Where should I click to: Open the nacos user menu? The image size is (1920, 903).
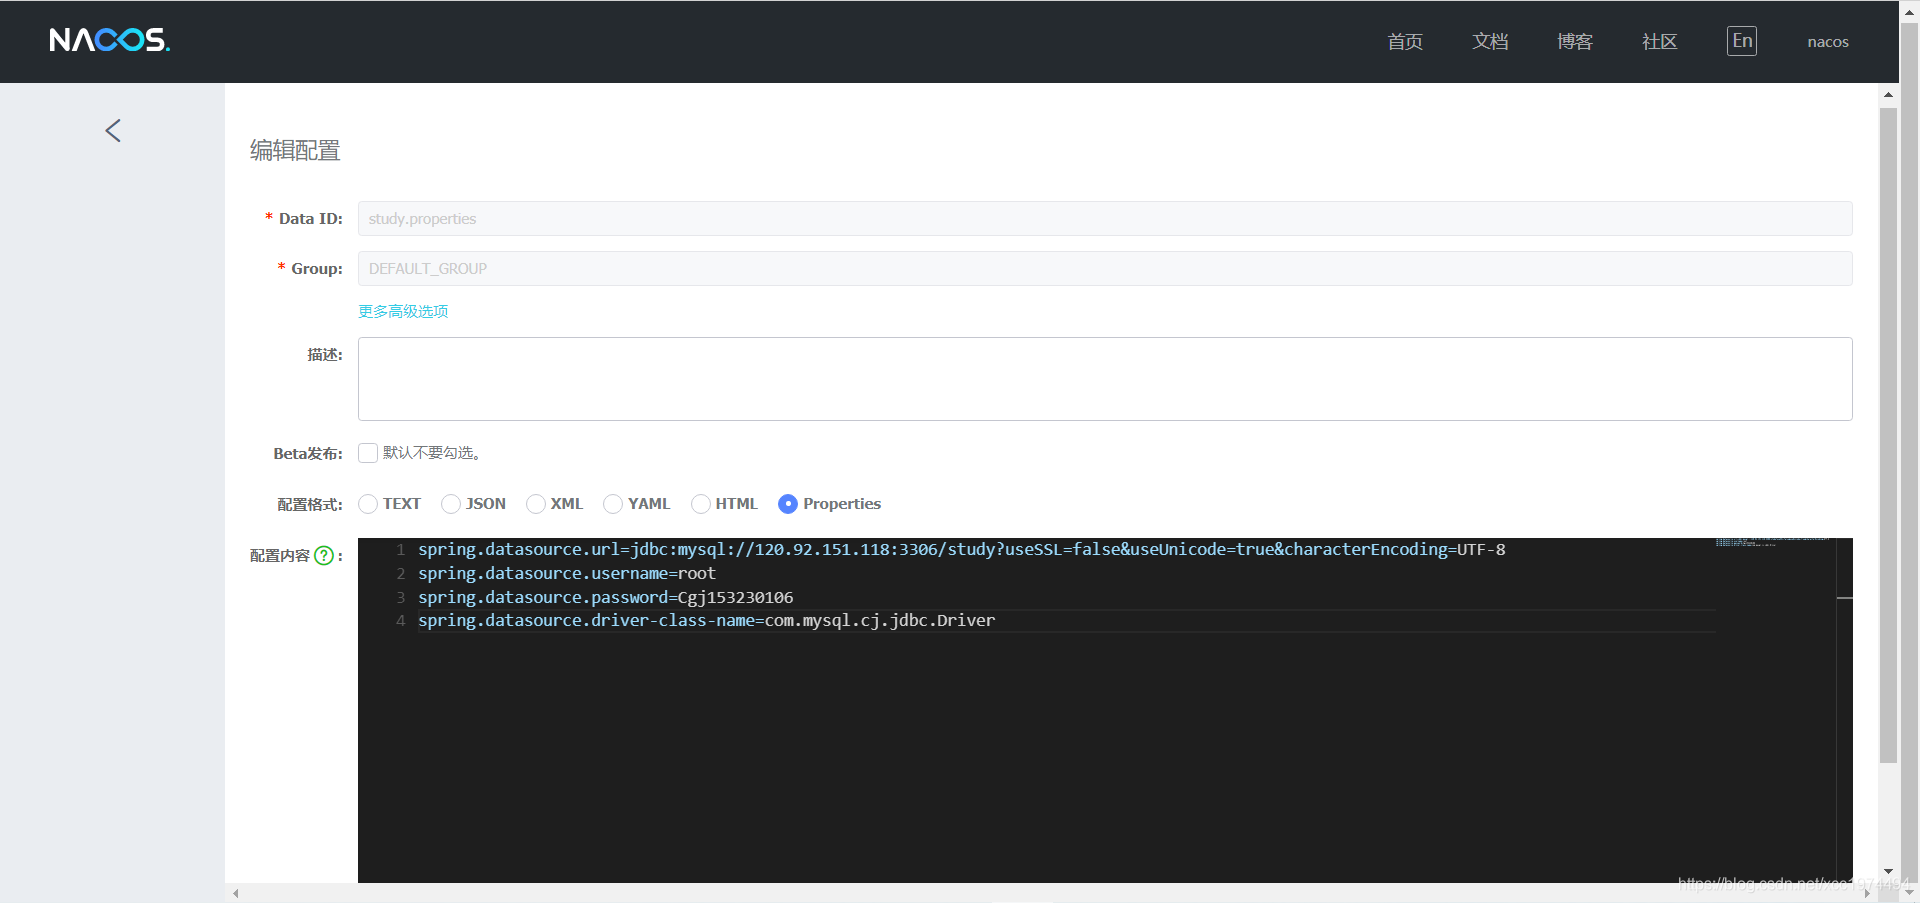(x=1828, y=42)
